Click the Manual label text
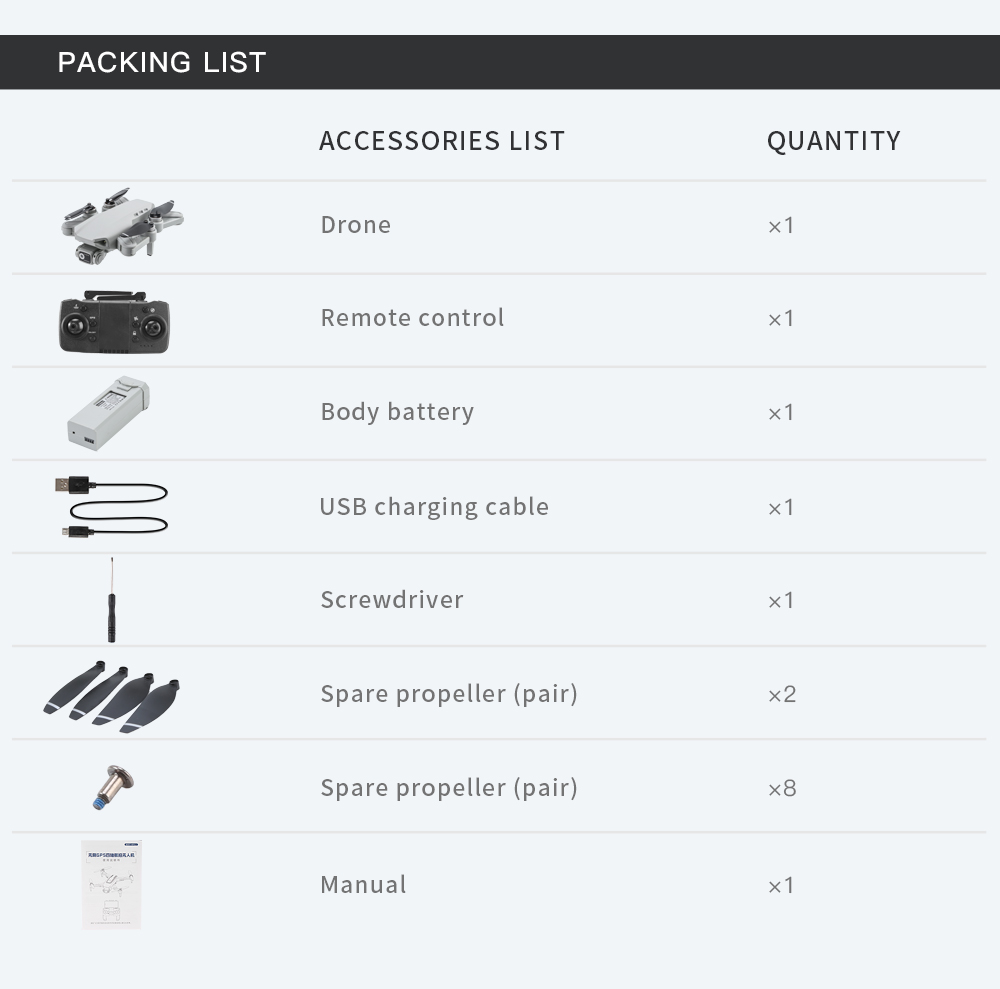Image resolution: width=1000 pixels, height=989 pixels. (x=363, y=885)
